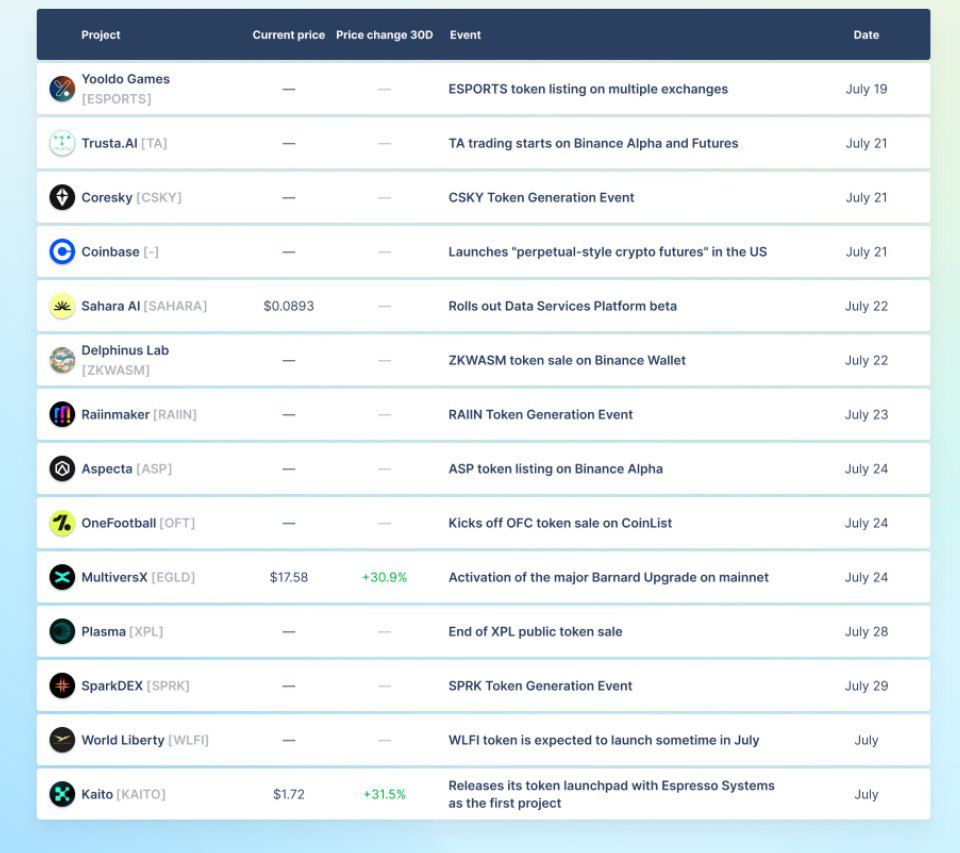Click the MultiversX logo icon
960x853 pixels.
point(62,577)
